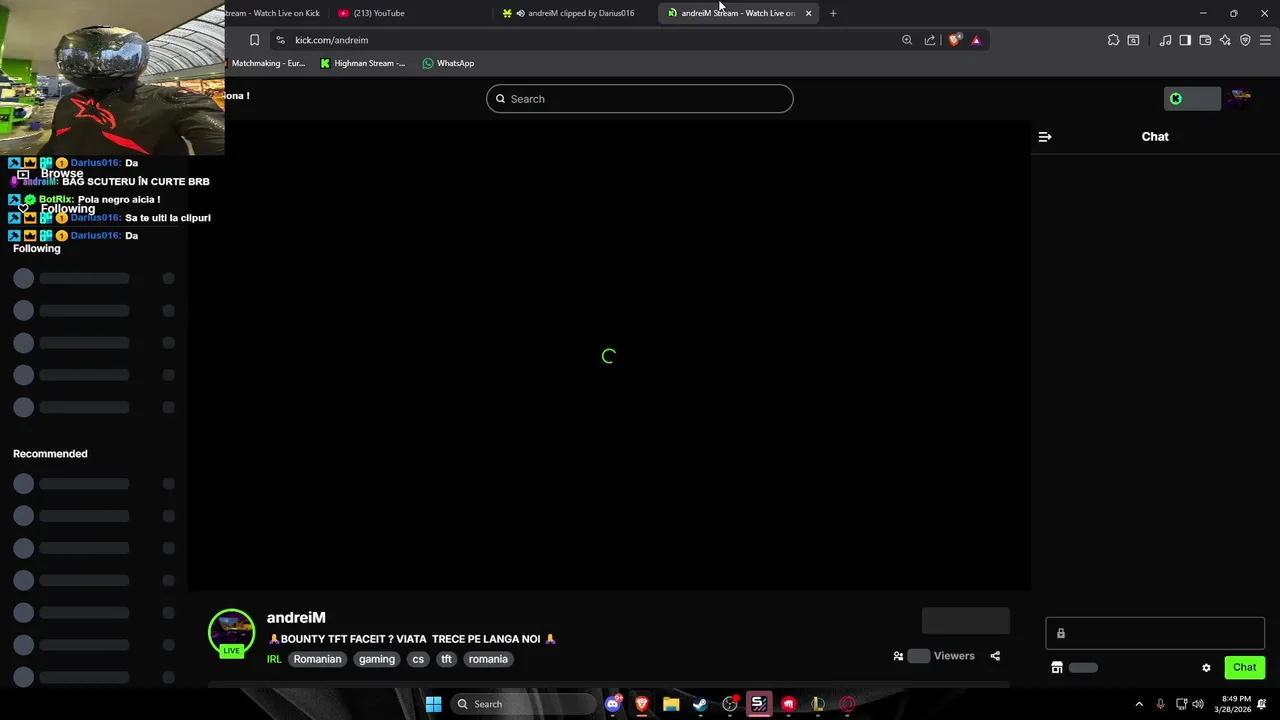Select the cs tag
The height and width of the screenshot is (720, 1280).
click(x=418, y=659)
